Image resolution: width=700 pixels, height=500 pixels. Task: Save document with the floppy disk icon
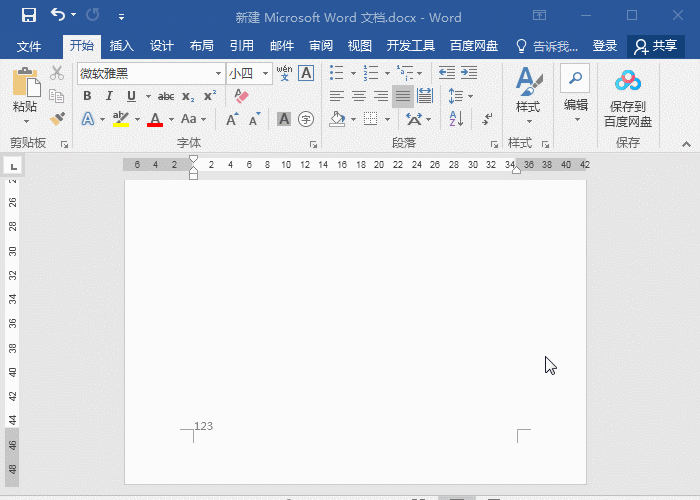tap(28, 16)
